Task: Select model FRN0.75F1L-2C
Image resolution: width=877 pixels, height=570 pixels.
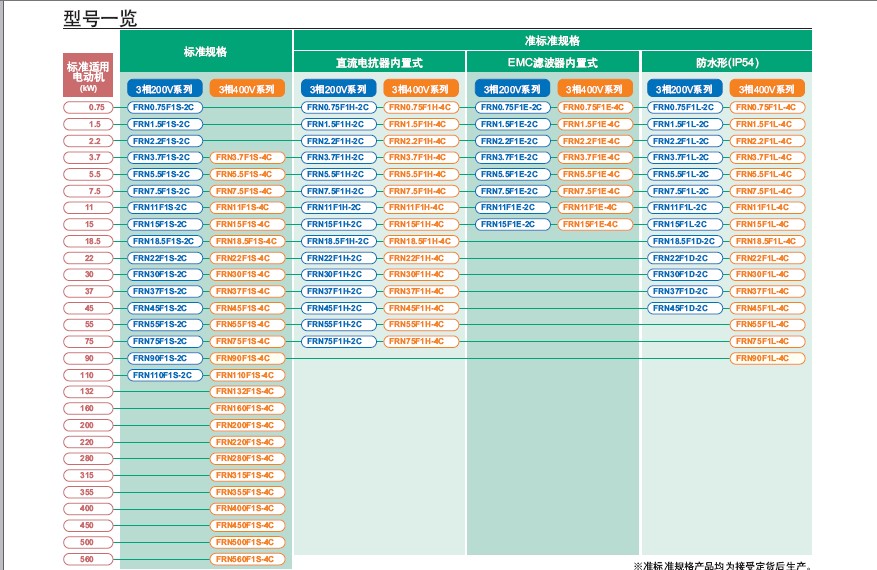Action: [x=685, y=107]
